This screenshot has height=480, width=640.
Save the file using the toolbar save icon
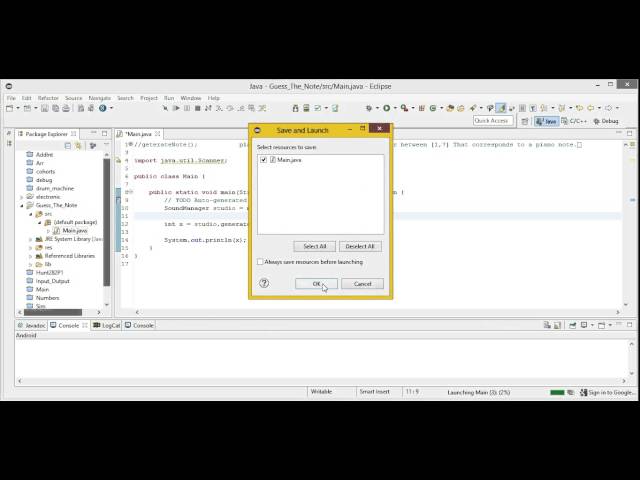tap(44, 108)
